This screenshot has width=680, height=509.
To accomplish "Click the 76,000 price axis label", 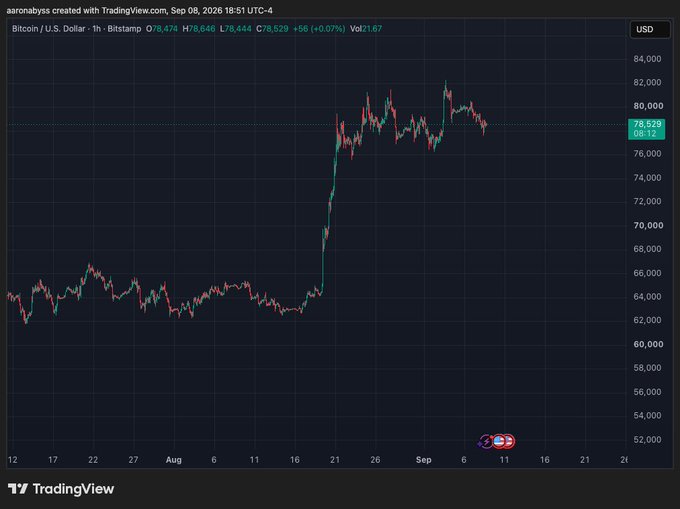I will pos(647,153).
